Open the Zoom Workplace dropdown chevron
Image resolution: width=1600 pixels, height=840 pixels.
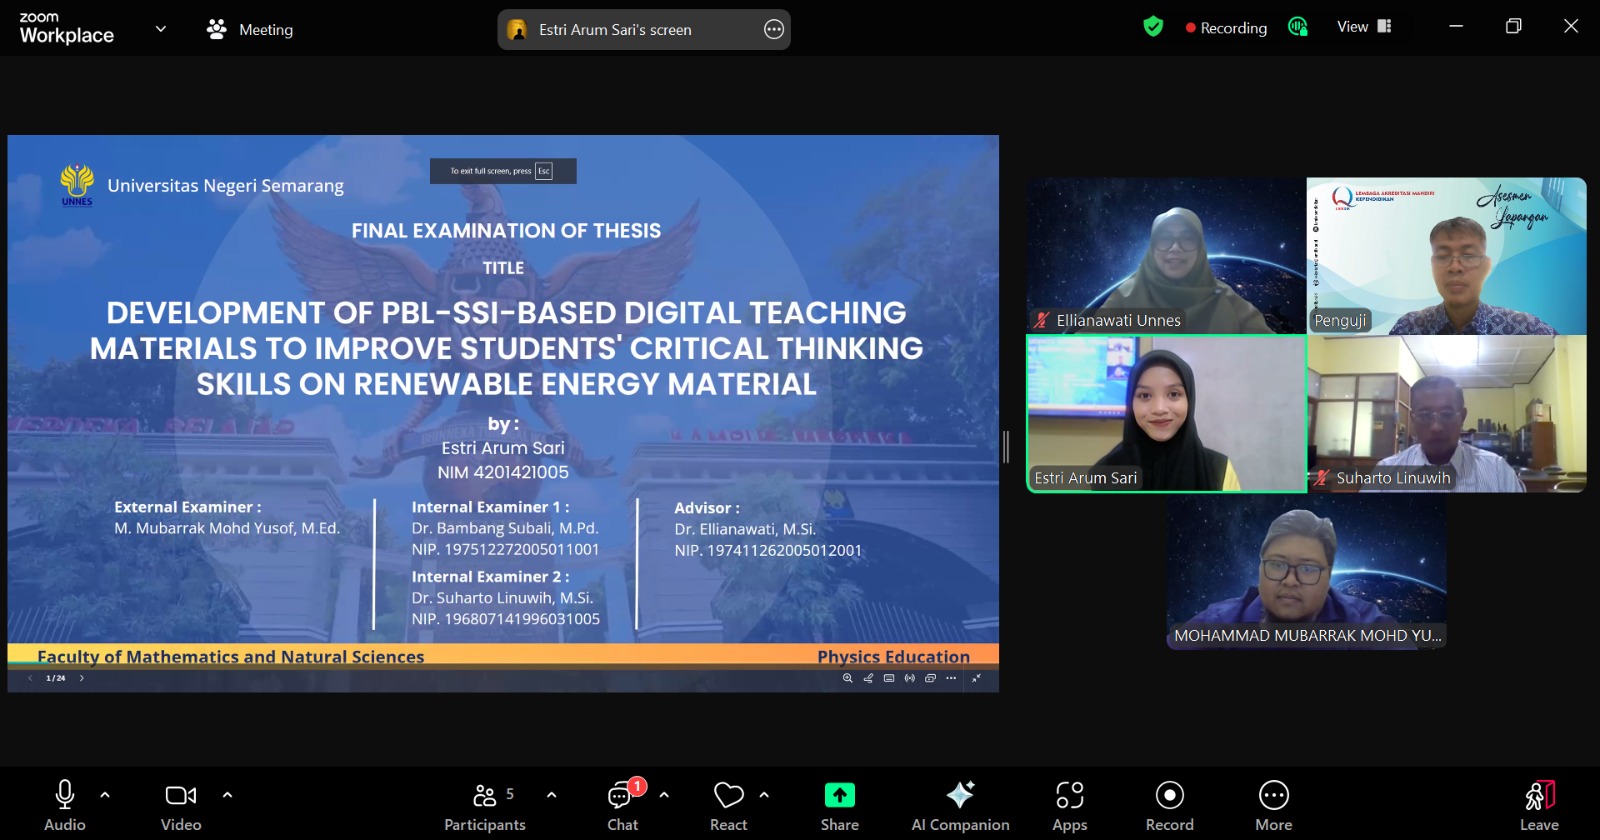coord(160,29)
